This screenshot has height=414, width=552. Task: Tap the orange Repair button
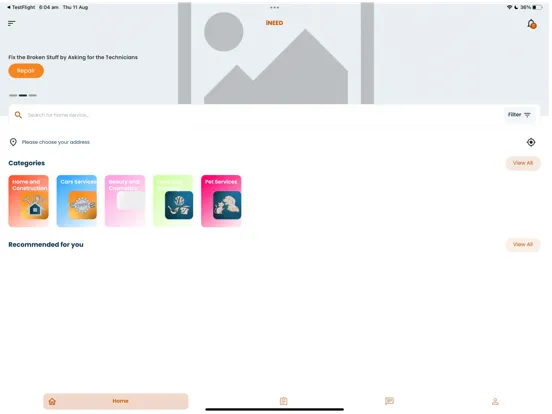pos(26,71)
